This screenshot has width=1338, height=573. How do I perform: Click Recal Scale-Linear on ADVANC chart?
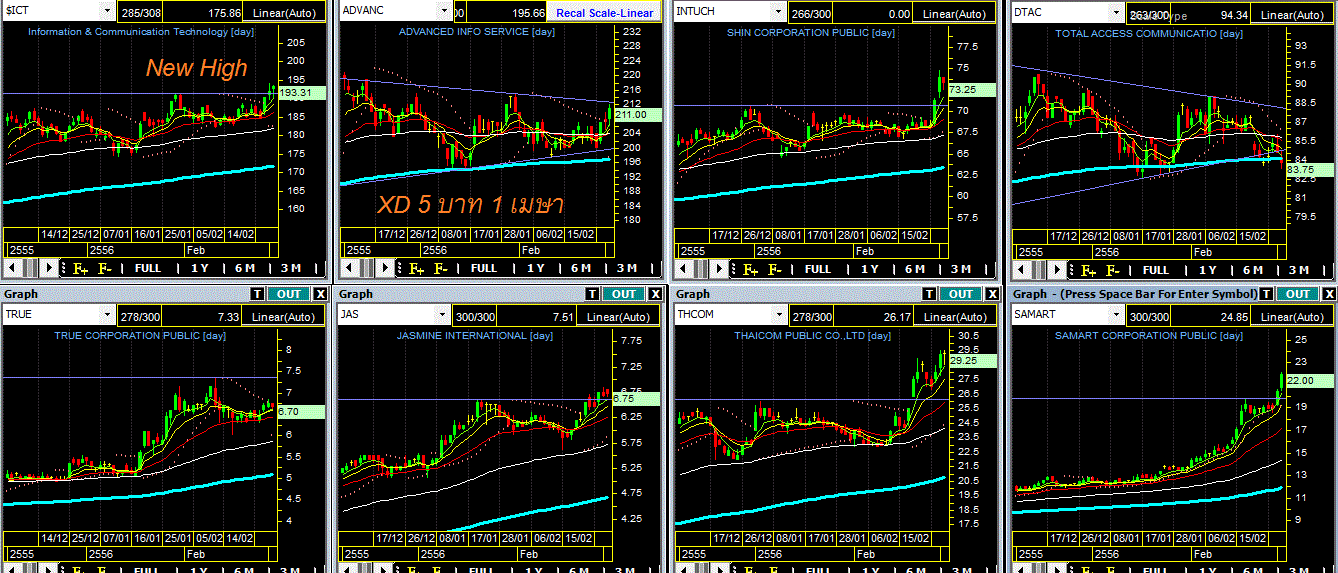click(605, 13)
